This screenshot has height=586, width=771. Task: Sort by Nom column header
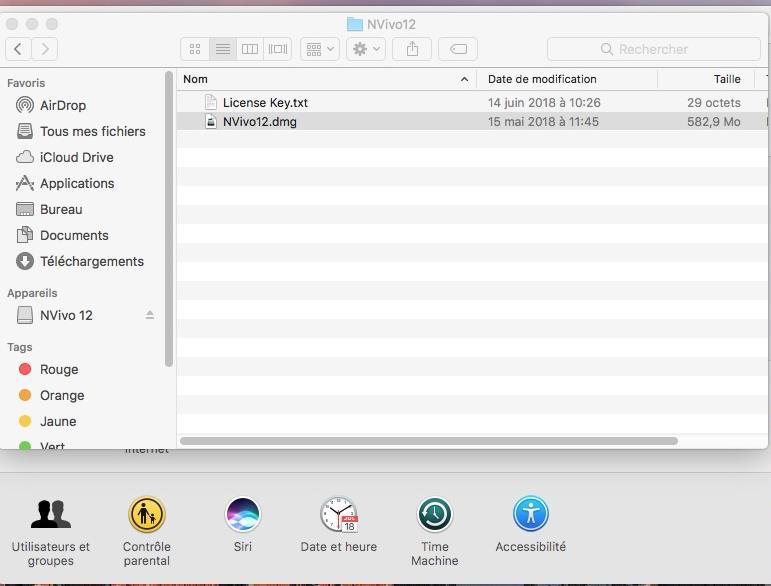320,79
